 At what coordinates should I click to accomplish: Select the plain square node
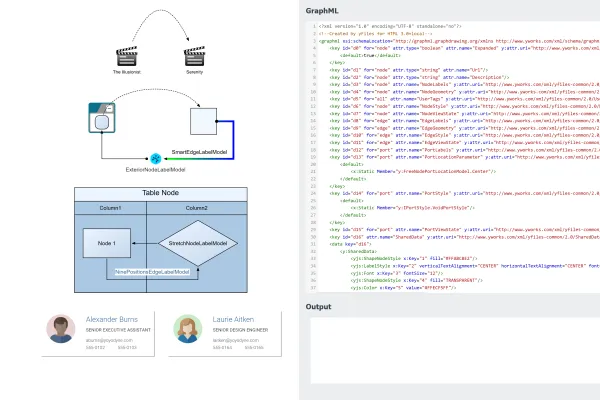[x=204, y=121]
